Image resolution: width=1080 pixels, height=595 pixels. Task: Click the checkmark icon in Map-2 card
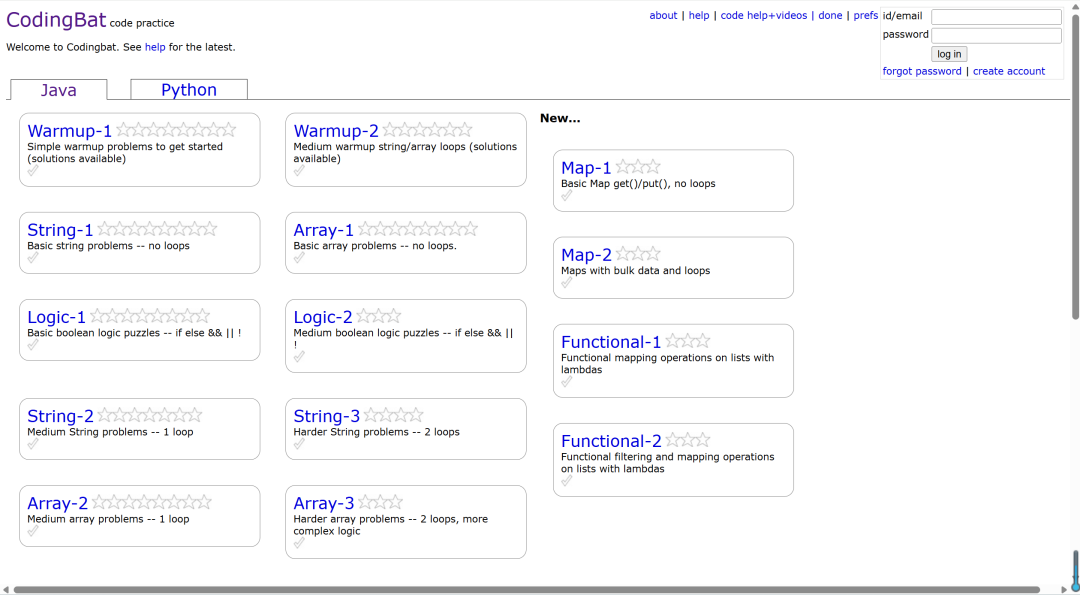coord(567,283)
